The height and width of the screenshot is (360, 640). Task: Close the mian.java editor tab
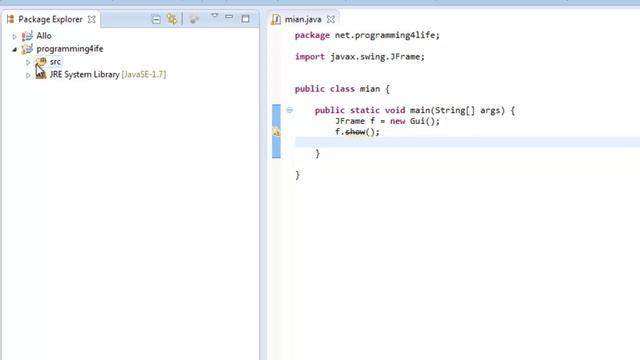[x=331, y=19]
